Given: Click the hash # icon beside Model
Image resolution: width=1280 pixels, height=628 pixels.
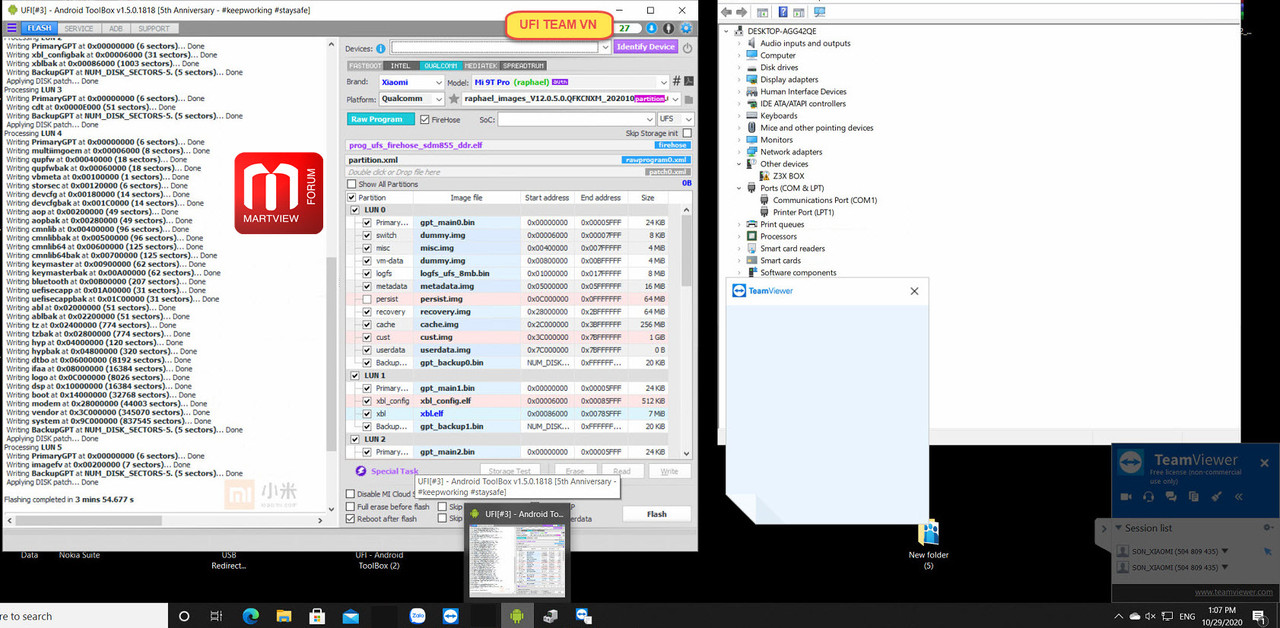Looking at the screenshot, I should click(x=676, y=81).
